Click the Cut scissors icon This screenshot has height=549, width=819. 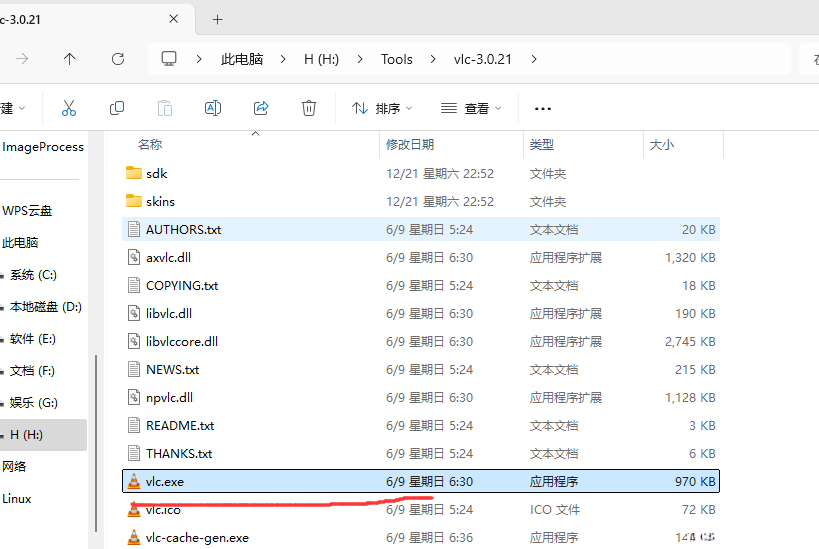coord(69,108)
